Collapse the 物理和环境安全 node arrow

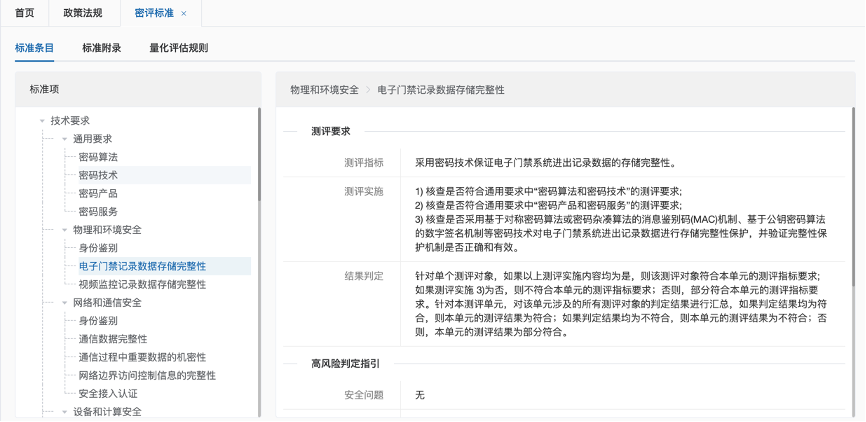click(x=64, y=230)
